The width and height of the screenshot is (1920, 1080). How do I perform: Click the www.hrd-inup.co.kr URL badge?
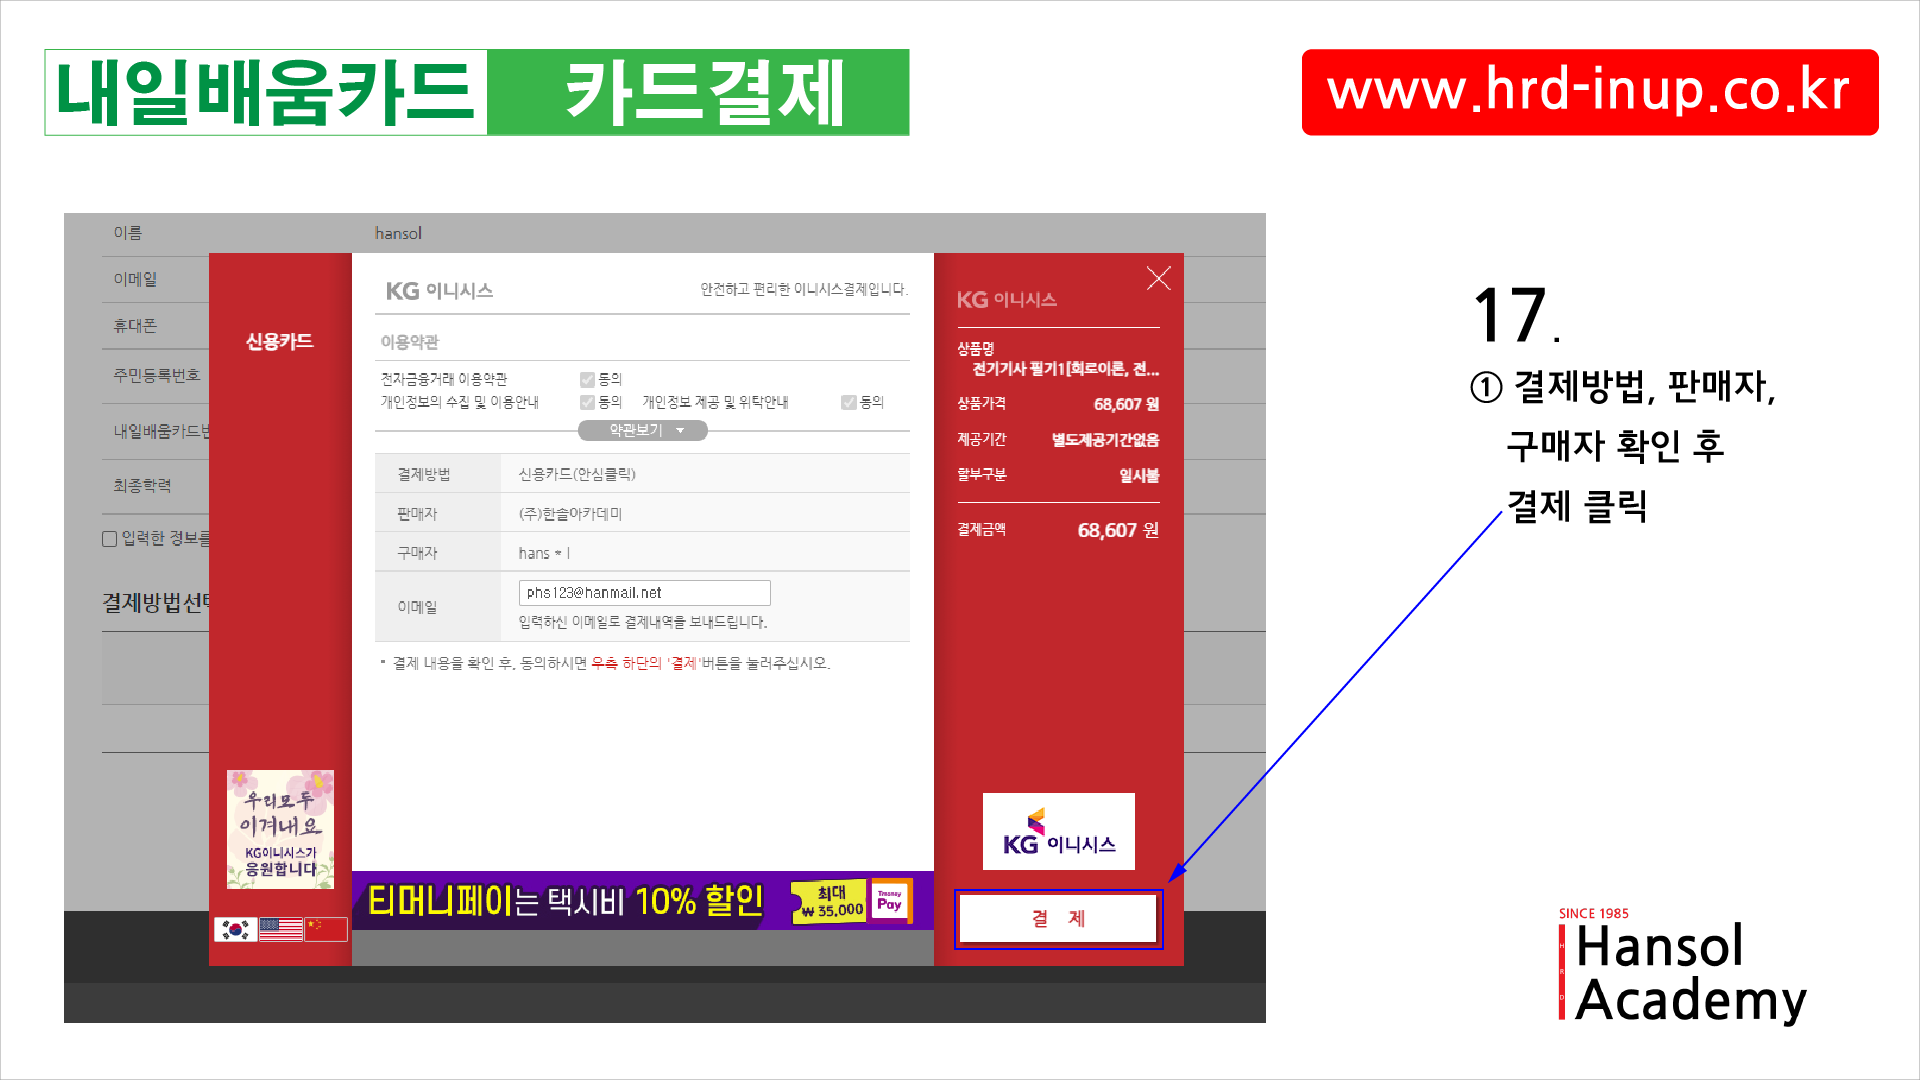[1589, 92]
